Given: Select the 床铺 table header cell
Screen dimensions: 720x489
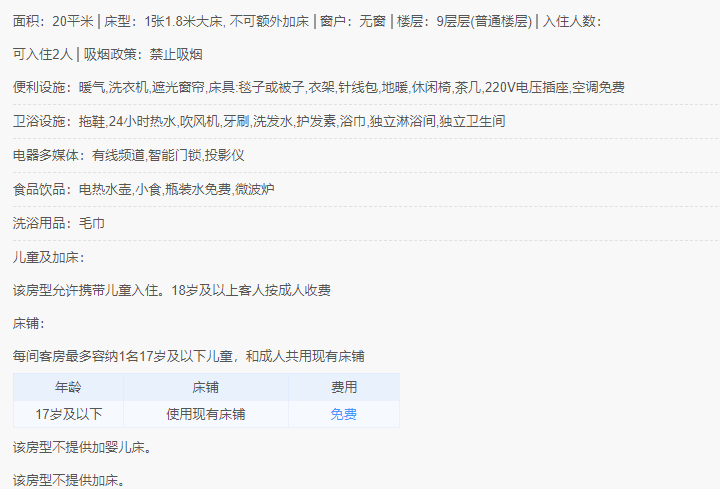Looking at the screenshot, I should 206,387.
